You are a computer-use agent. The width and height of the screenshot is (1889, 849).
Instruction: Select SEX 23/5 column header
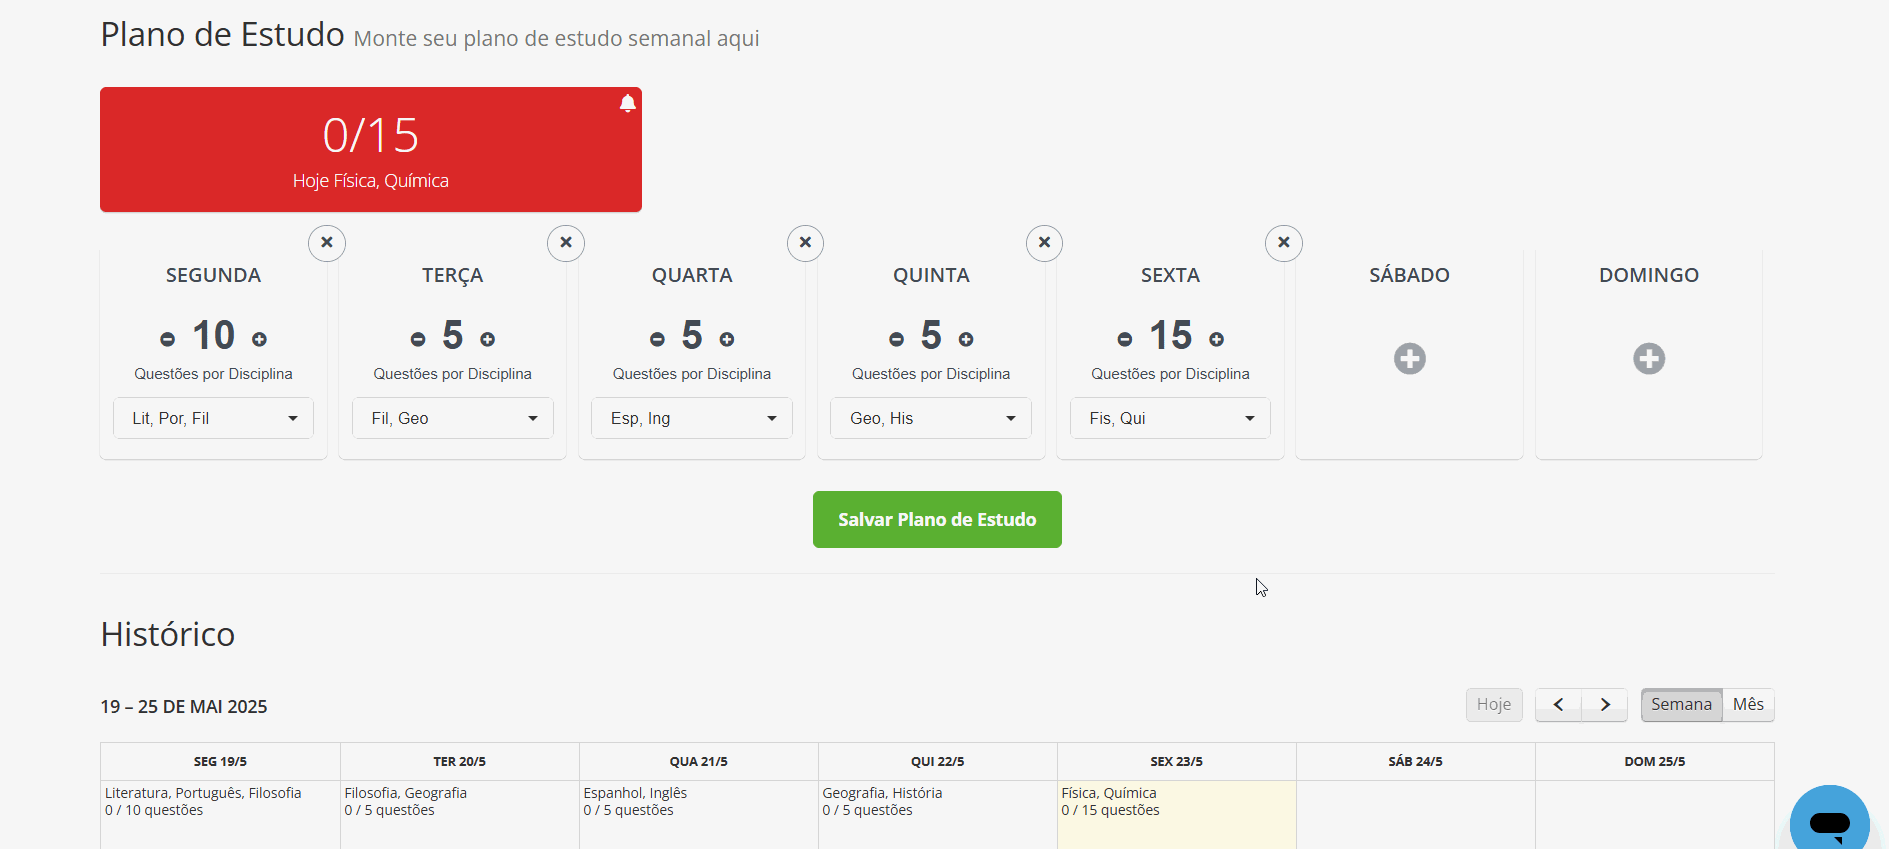click(x=1176, y=761)
